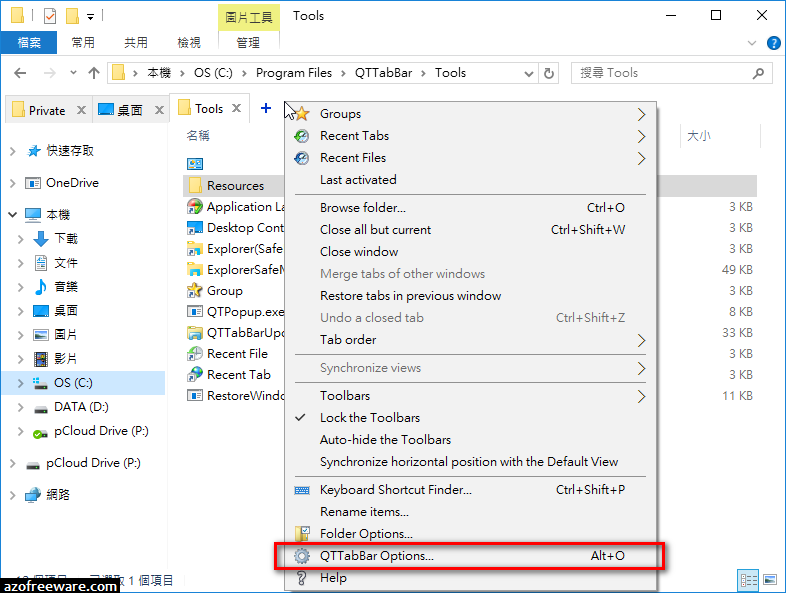Select Close all but current
Viewport: 786px width, 593px height.
tap(470, 230)
